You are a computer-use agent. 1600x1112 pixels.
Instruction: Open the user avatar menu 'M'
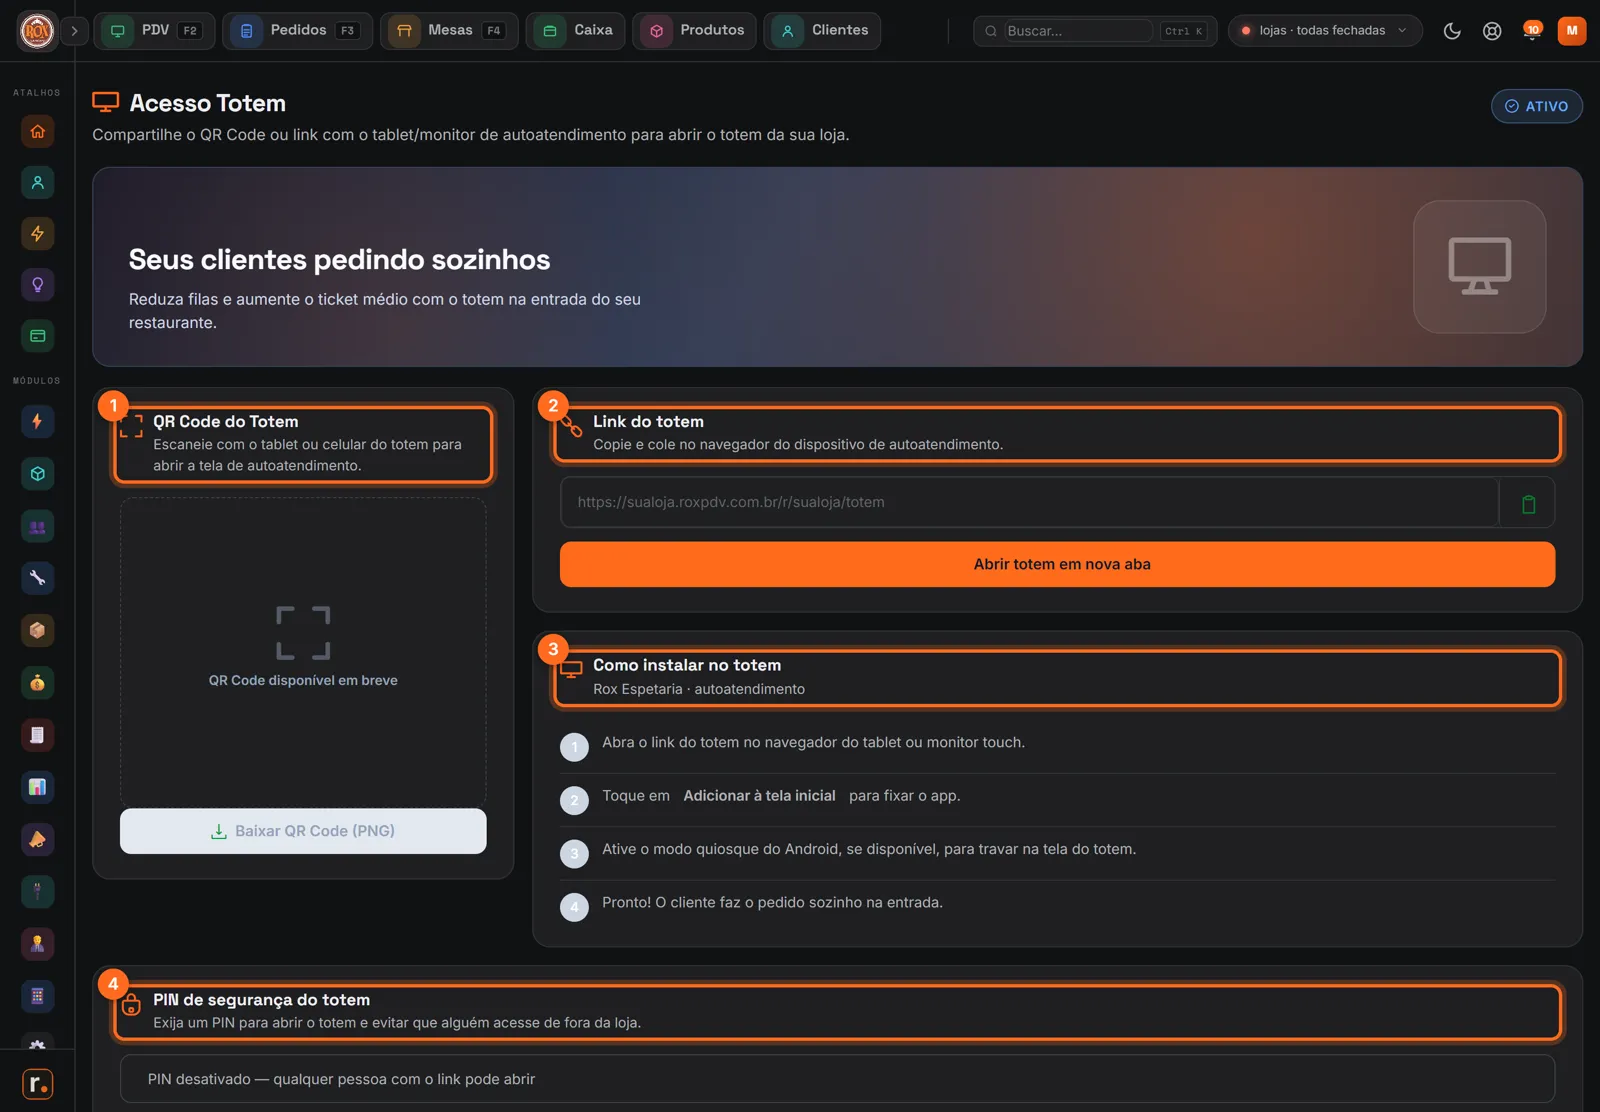point(1571,31)
